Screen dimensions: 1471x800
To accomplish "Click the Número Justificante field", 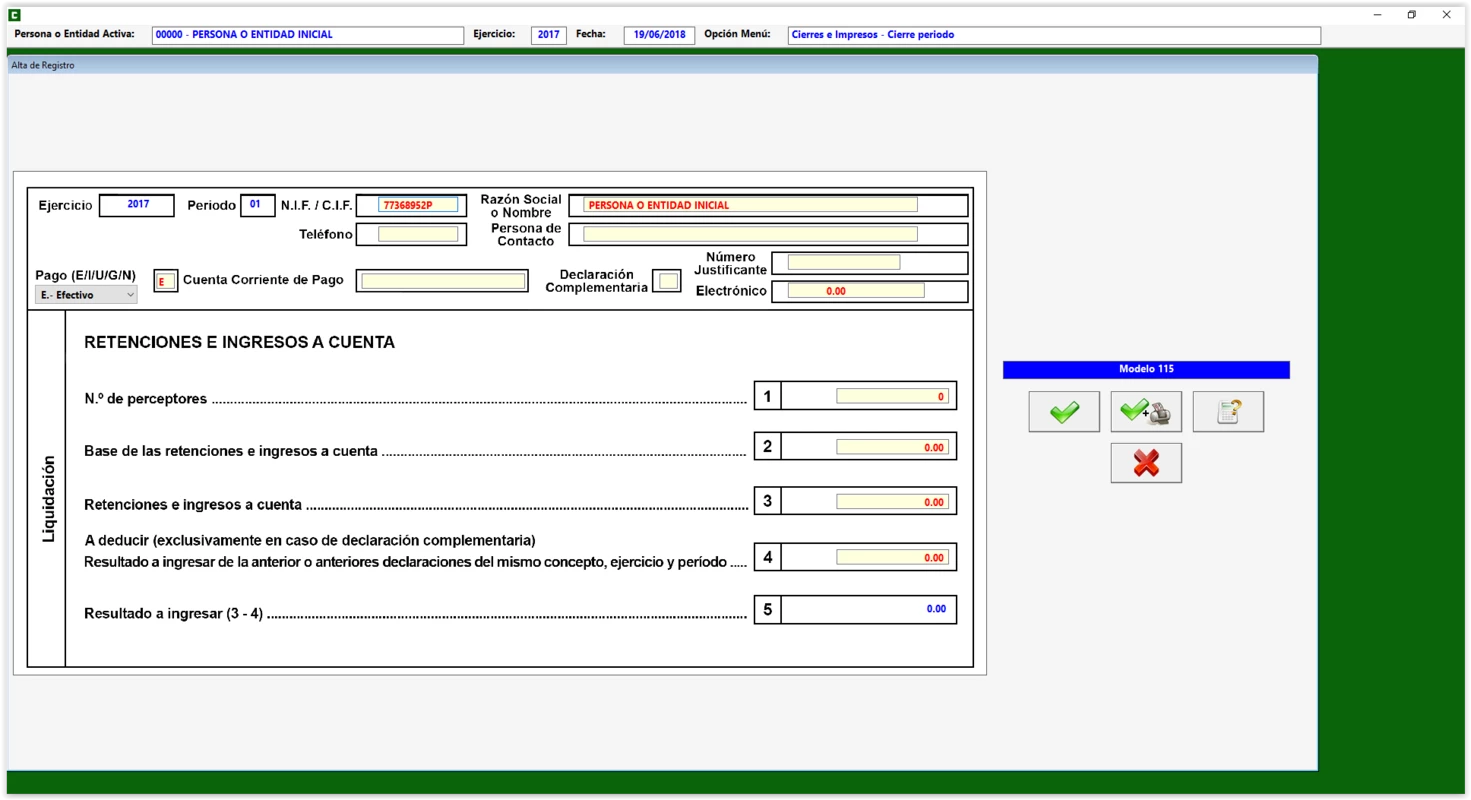I will (843, 262).
